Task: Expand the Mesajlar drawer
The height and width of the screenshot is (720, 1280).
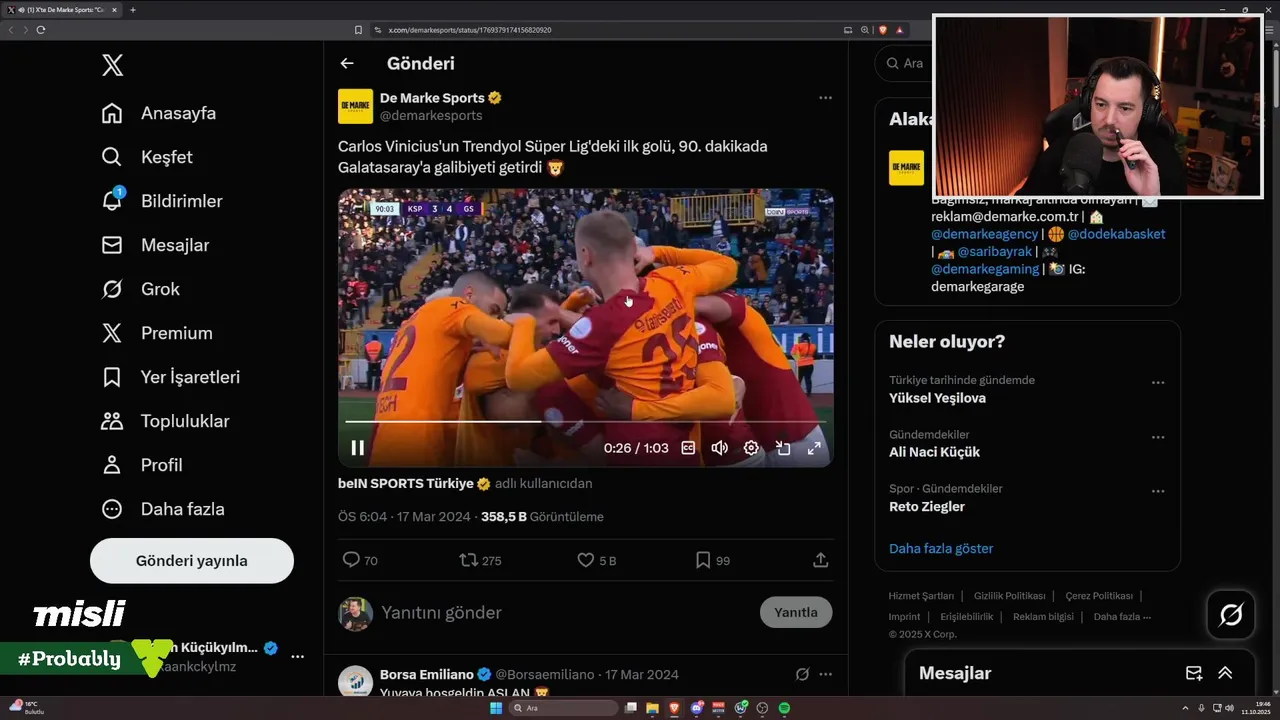Action: (x=1225, y=673)
